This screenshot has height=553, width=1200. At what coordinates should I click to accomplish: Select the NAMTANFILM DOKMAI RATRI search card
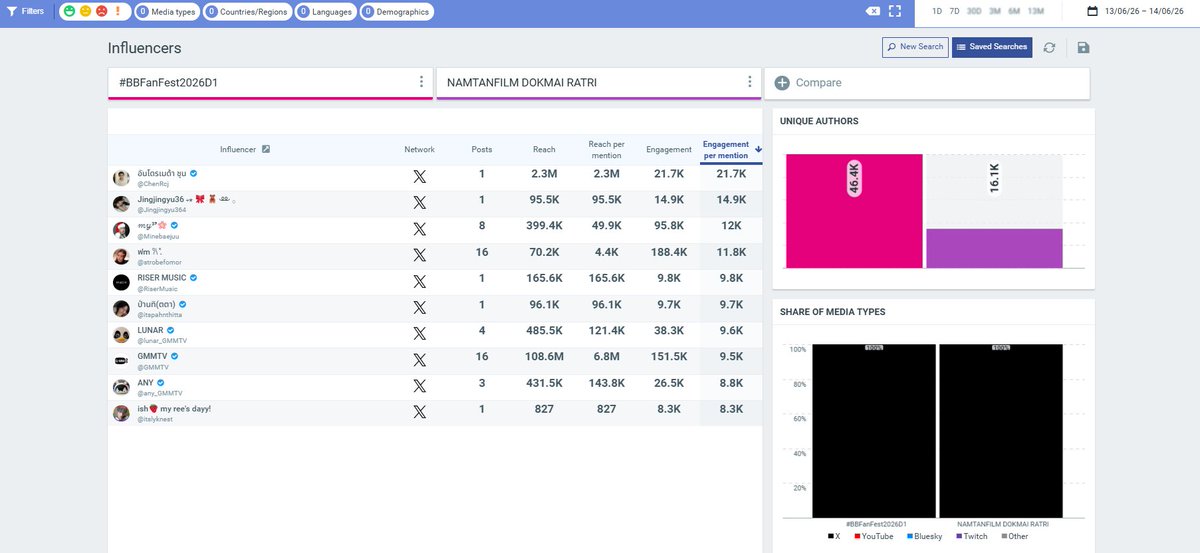pos(598,83)
